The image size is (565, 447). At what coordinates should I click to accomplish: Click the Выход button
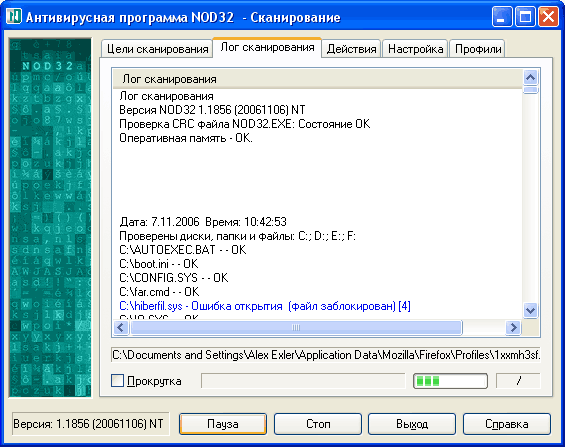point(412,424)
